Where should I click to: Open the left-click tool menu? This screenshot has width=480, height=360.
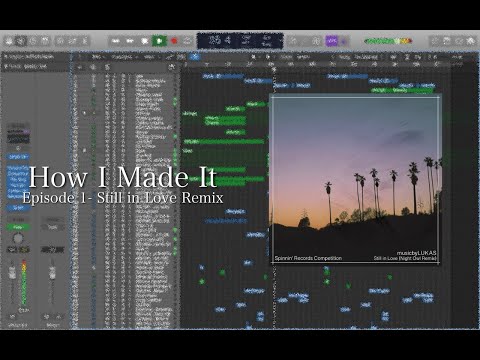[x=253, y=57]
